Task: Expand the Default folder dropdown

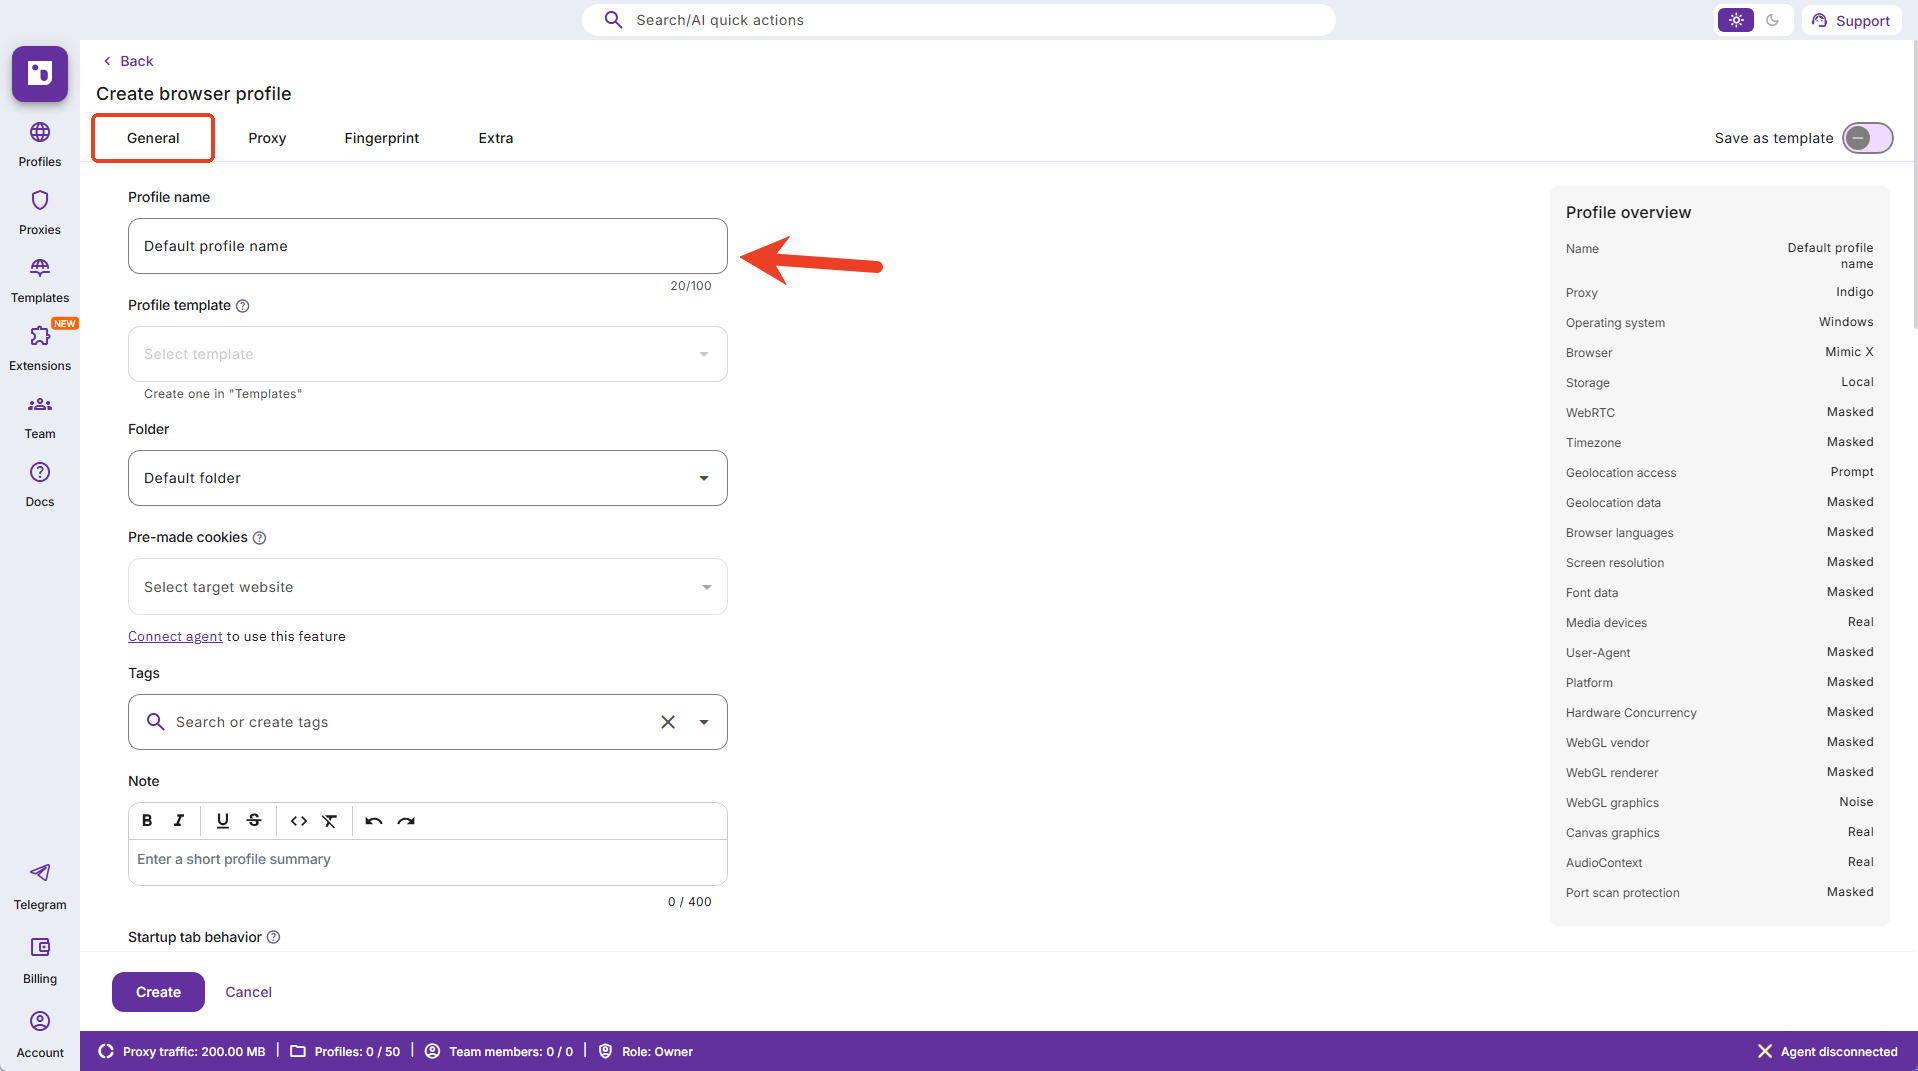Action: [x=703, y=478]
